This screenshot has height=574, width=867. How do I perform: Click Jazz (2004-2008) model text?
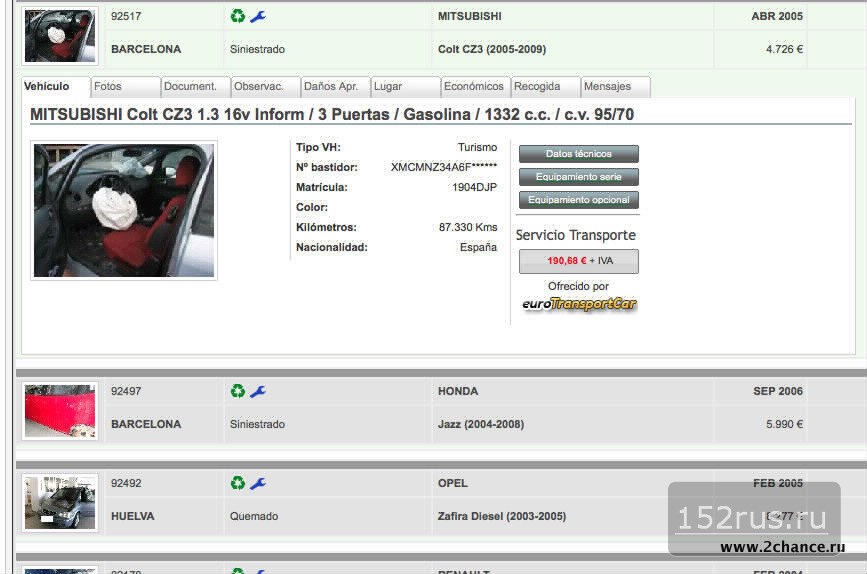(x=480, y=424)
